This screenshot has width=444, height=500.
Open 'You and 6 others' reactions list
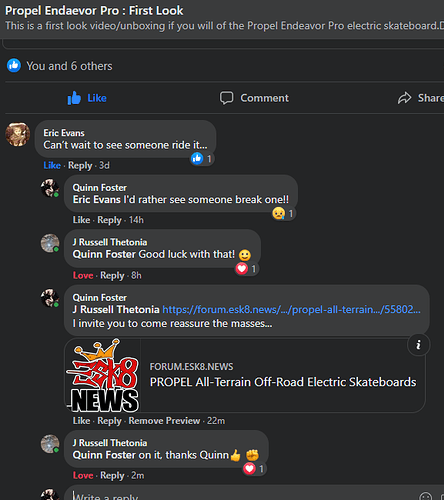click(69, 66)
